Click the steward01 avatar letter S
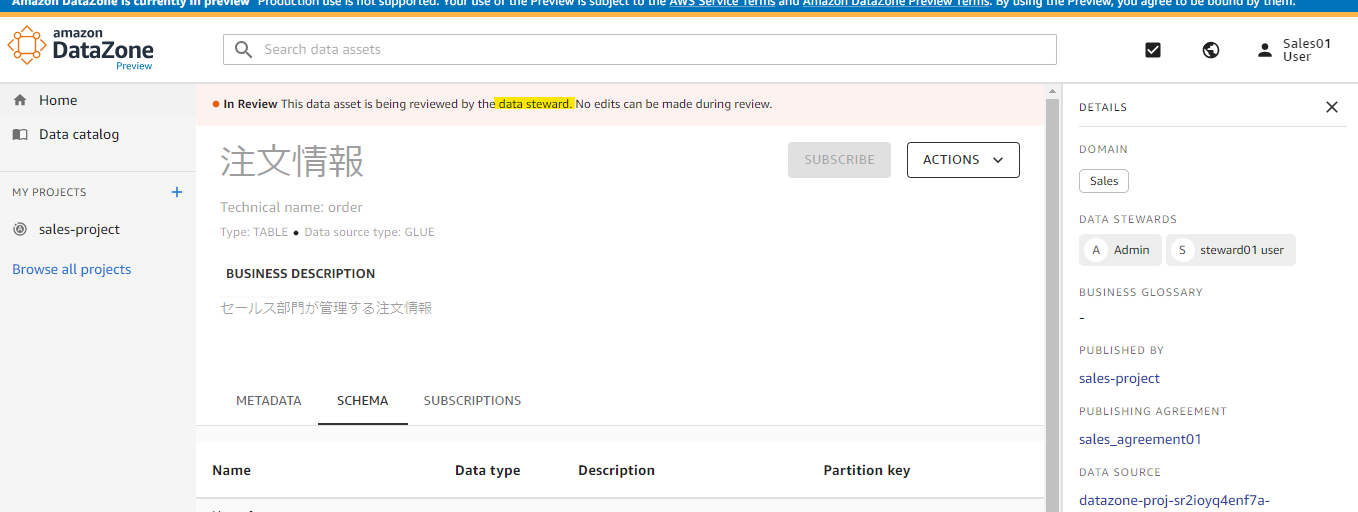 [x=1182, y=250]
